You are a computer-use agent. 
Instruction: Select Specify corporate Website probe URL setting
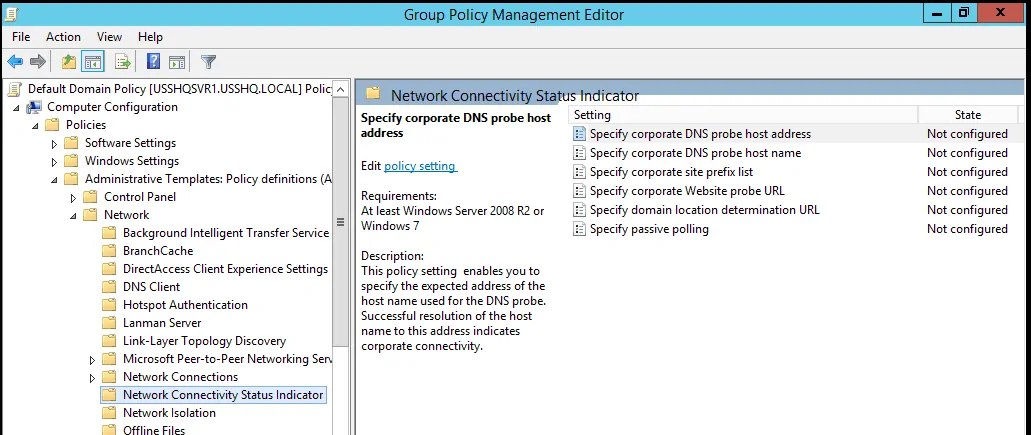(x=687, y=191)
